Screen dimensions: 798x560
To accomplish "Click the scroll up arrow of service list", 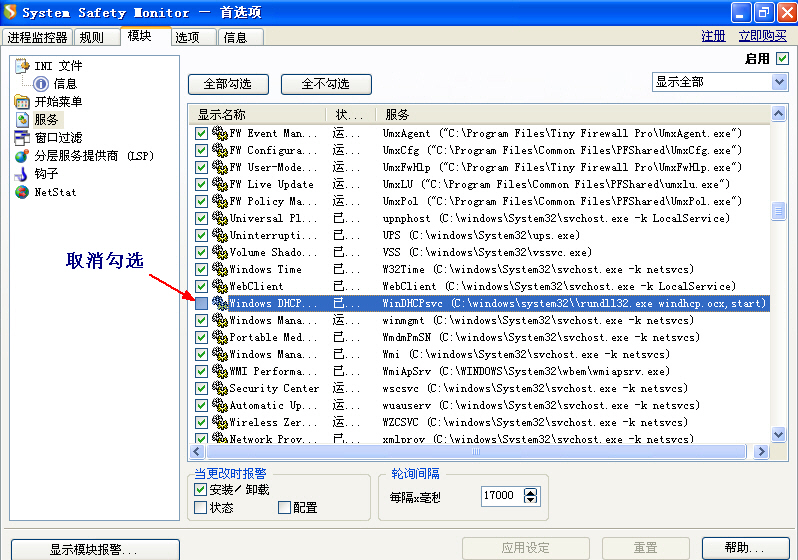I will [x=778, y=113].
